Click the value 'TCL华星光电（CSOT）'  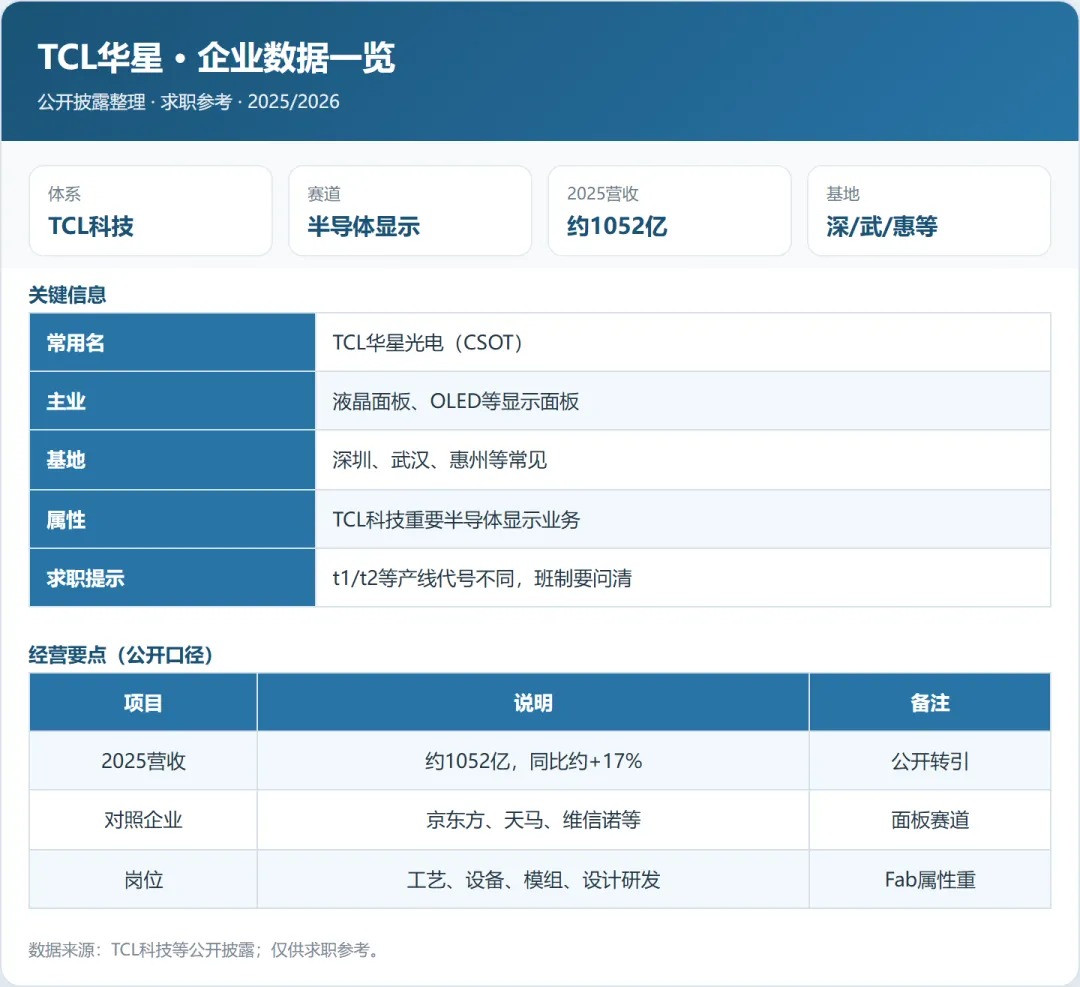tap(428, 342)
